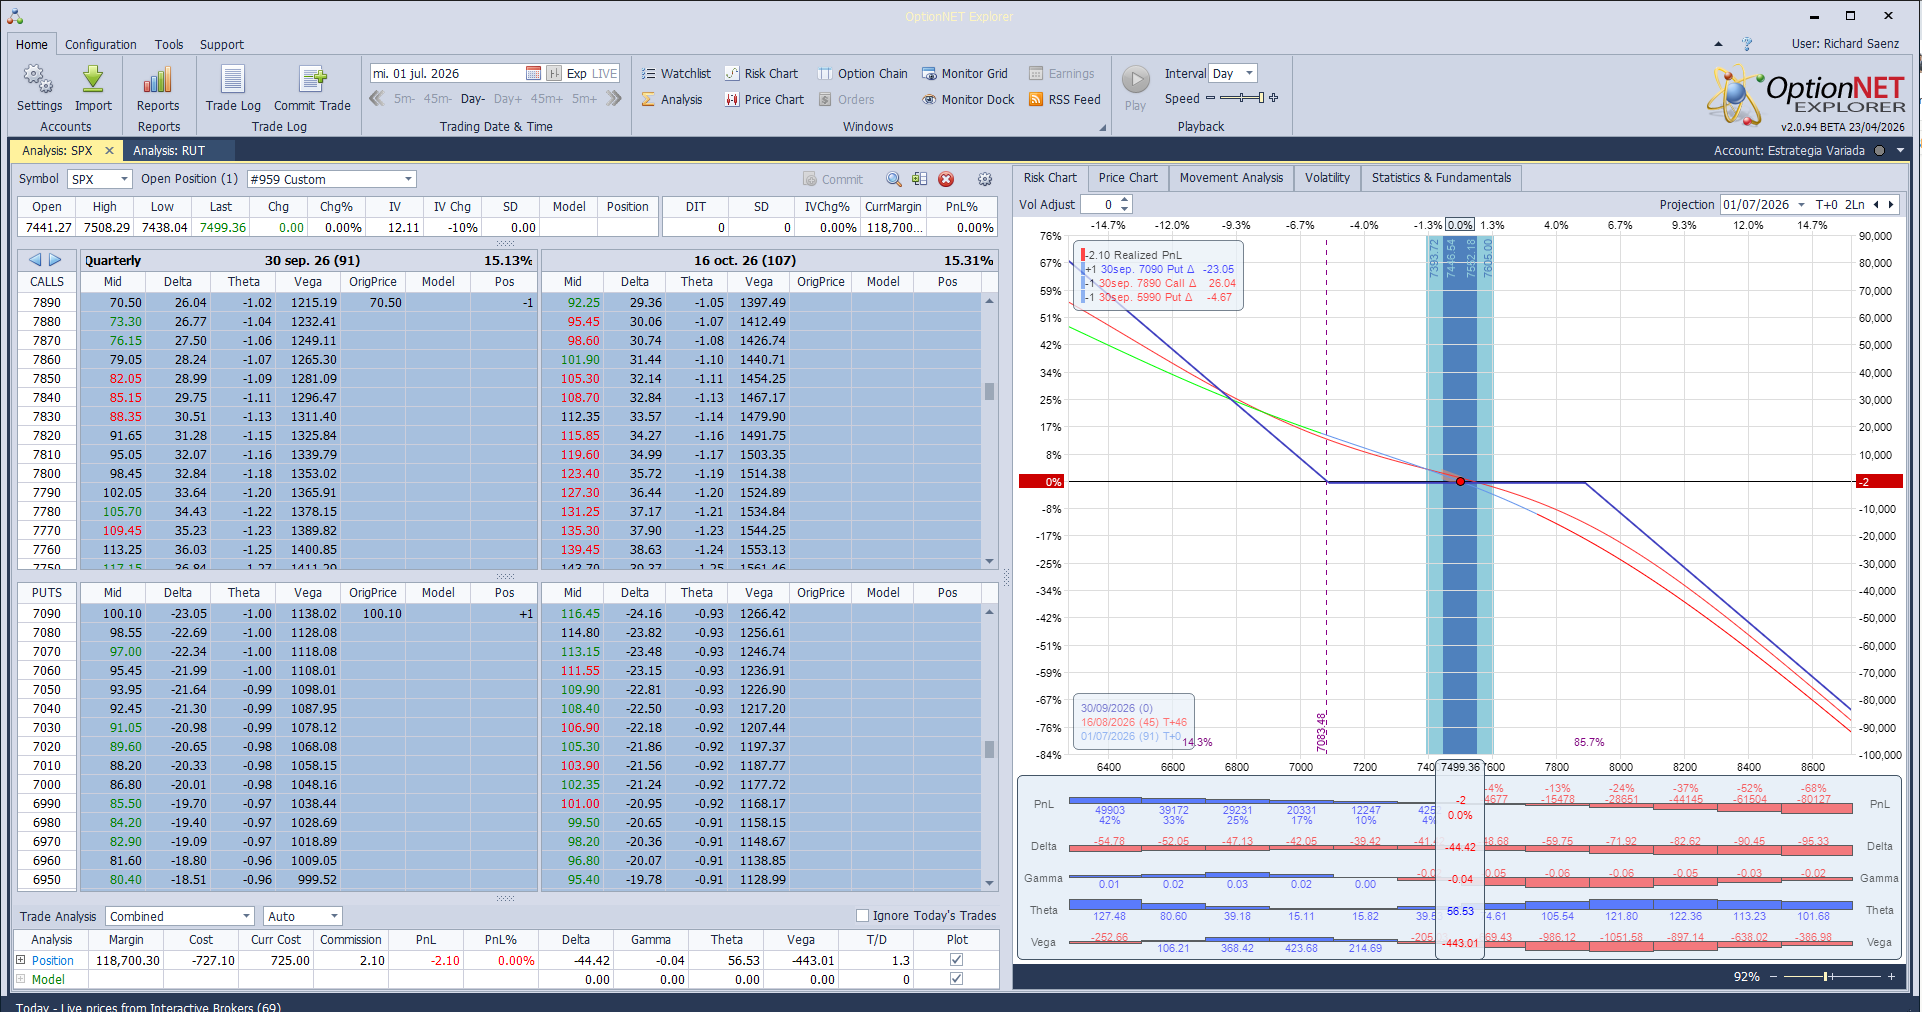Open the RSS Feed window
The height and width of the screenshot is (1012, 1922).
pyautogui.click(x=1064, y=100)
